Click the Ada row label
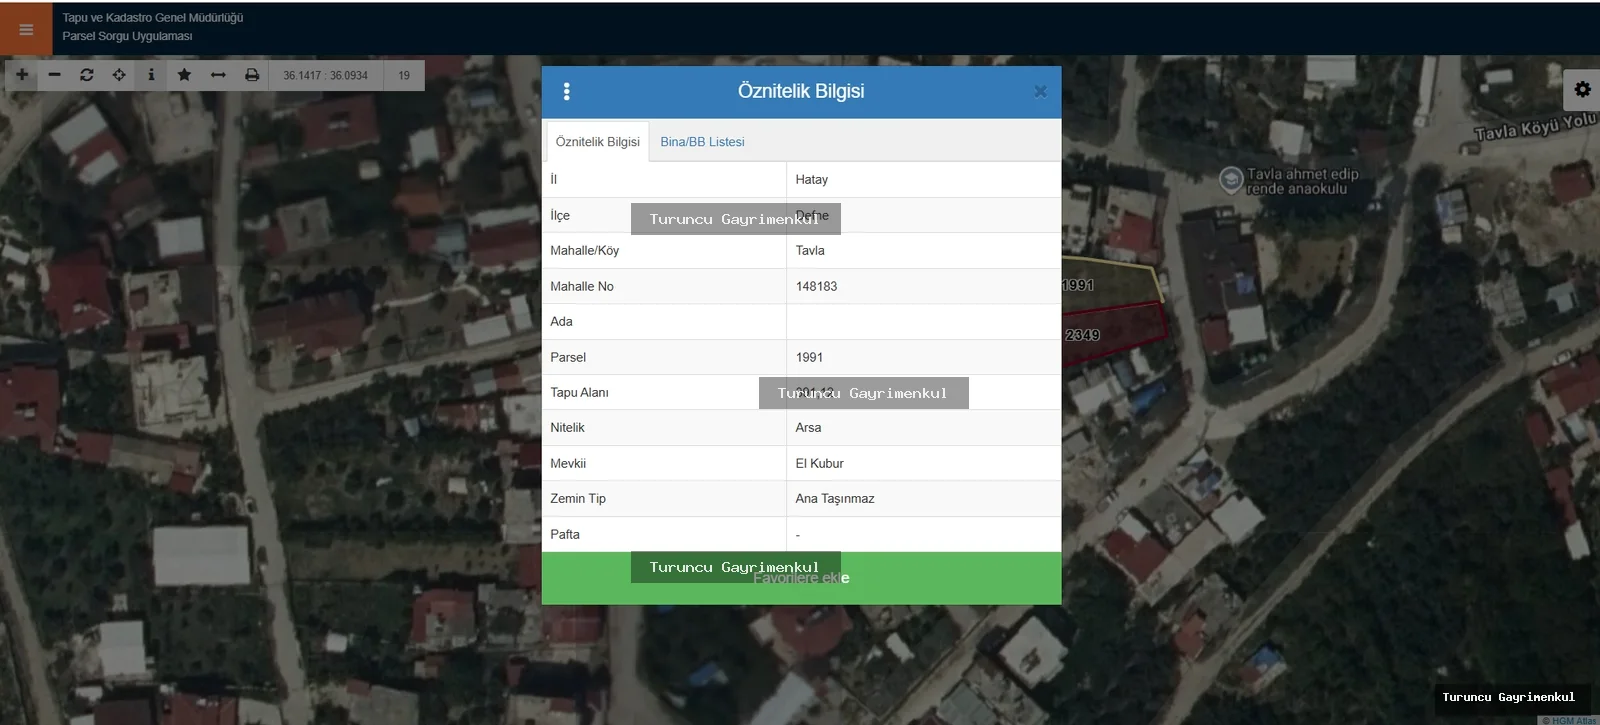 click(x=561, y=322)
